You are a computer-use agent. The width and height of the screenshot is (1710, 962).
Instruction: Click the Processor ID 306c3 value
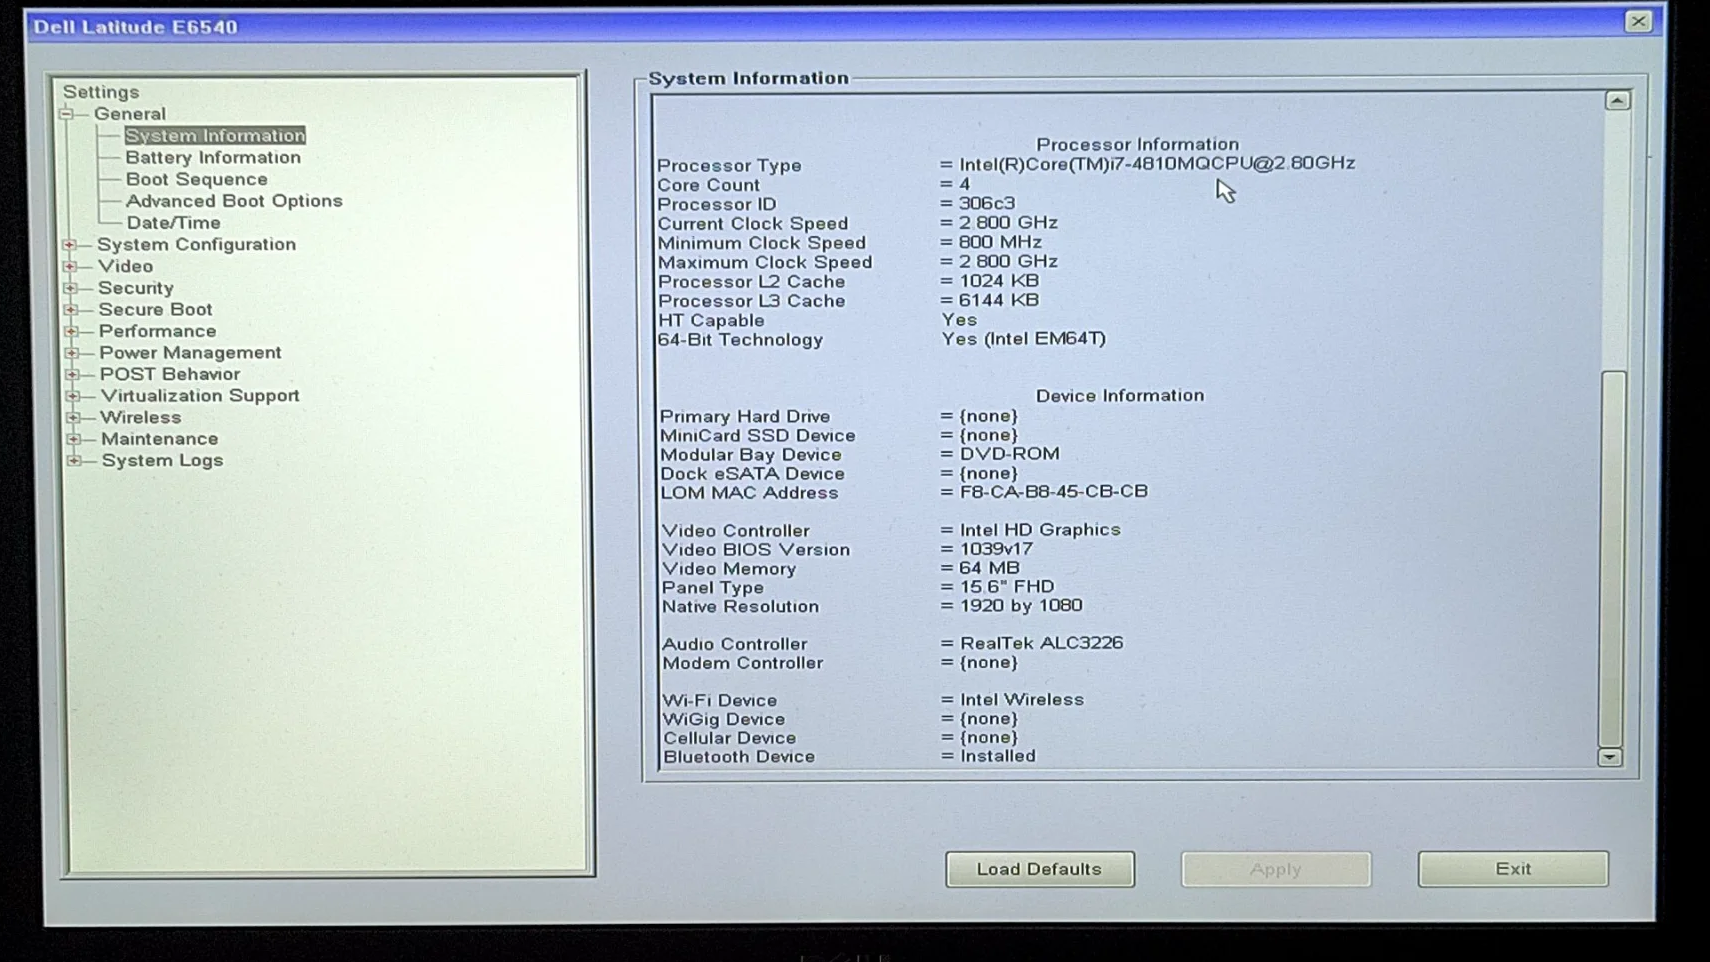[x=987, y=204]
